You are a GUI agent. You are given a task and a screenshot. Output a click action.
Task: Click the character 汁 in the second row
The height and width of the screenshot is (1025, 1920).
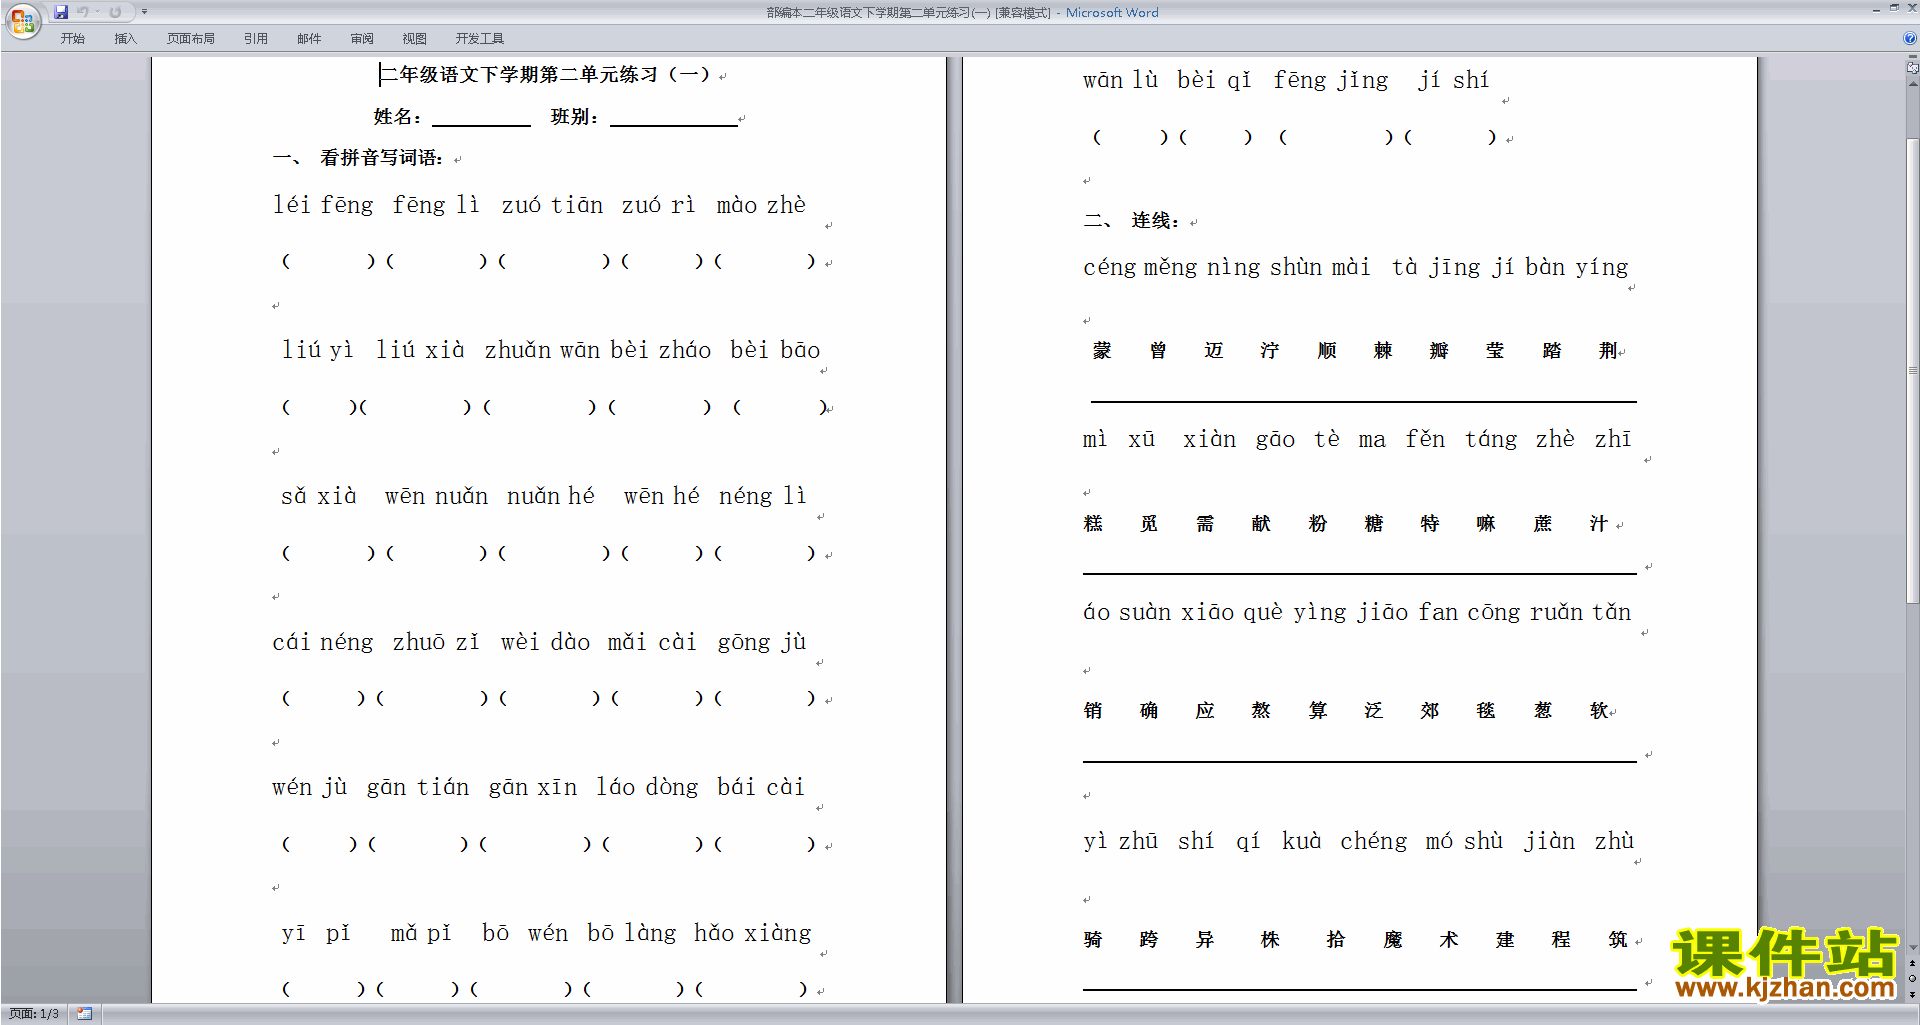pyautogui.click(x=1599, y=524)
